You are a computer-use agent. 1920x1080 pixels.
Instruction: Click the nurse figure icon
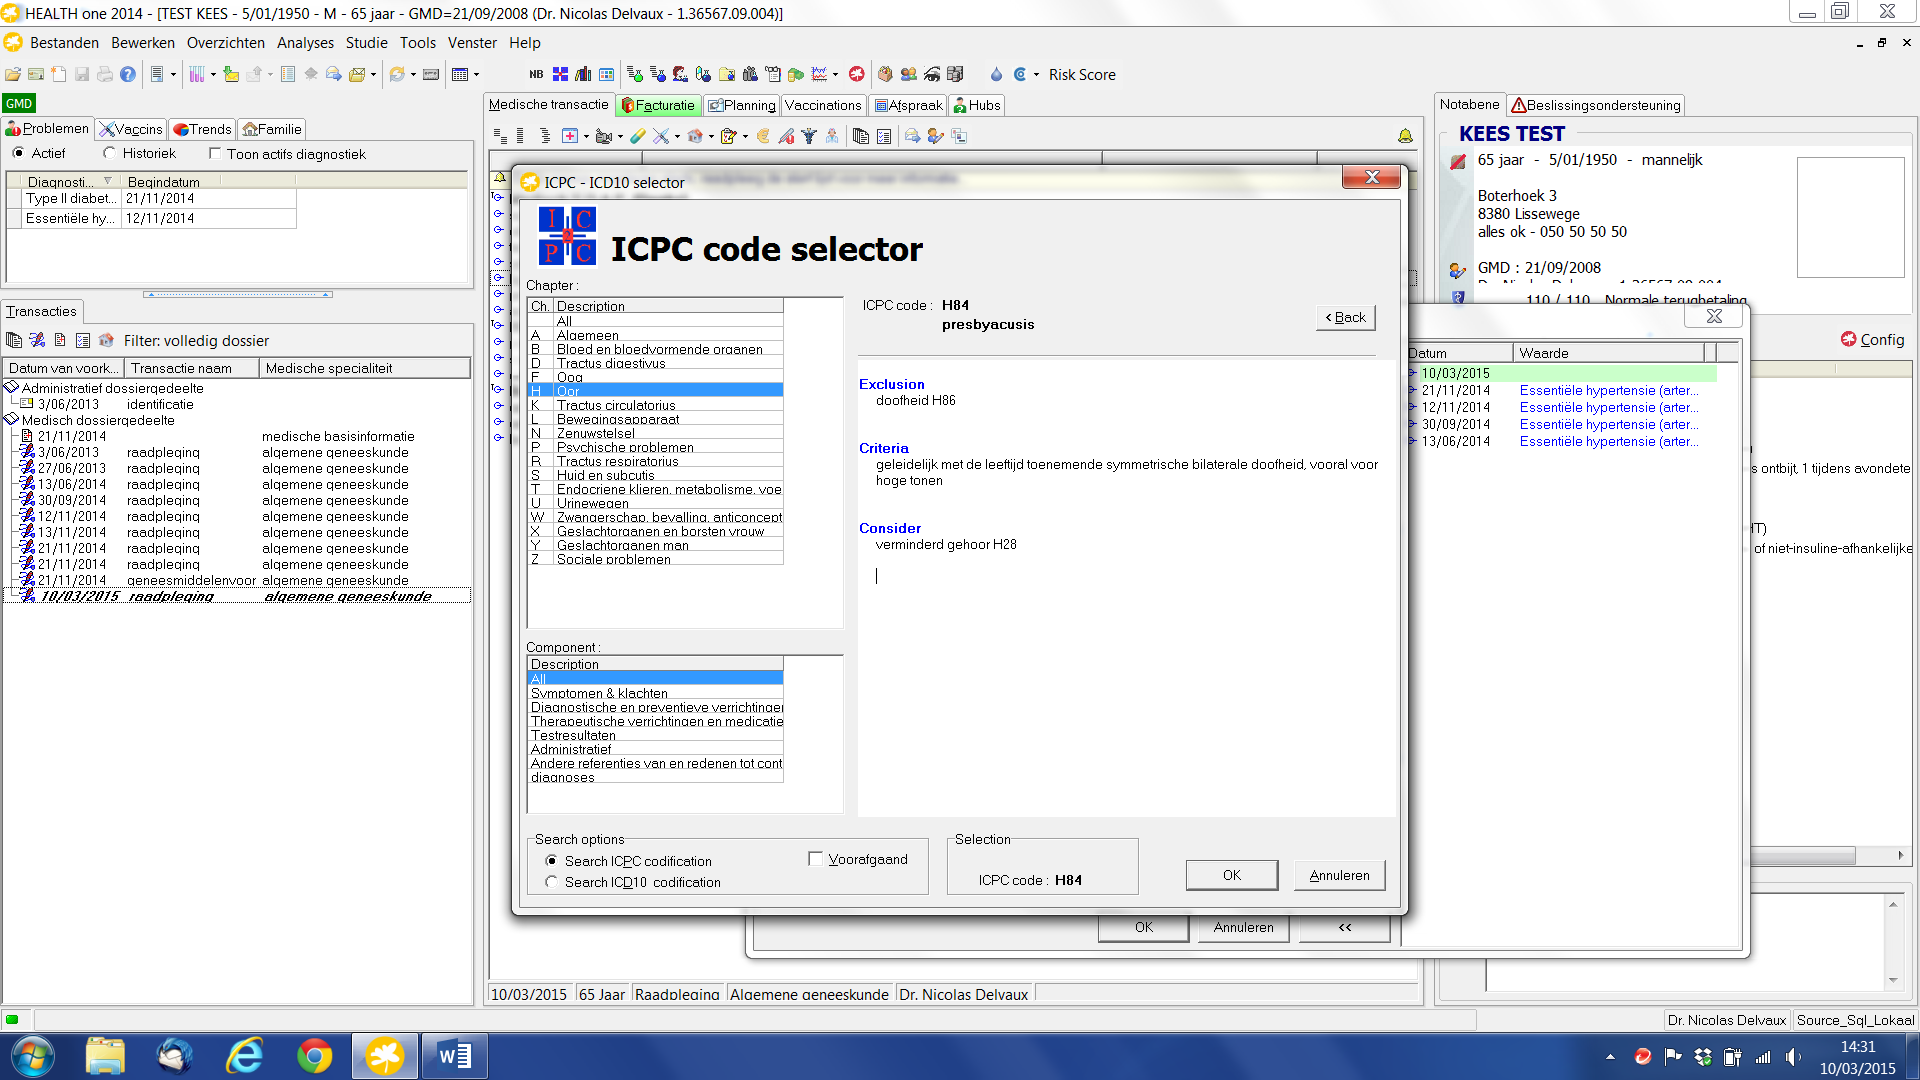click(832, 136)
